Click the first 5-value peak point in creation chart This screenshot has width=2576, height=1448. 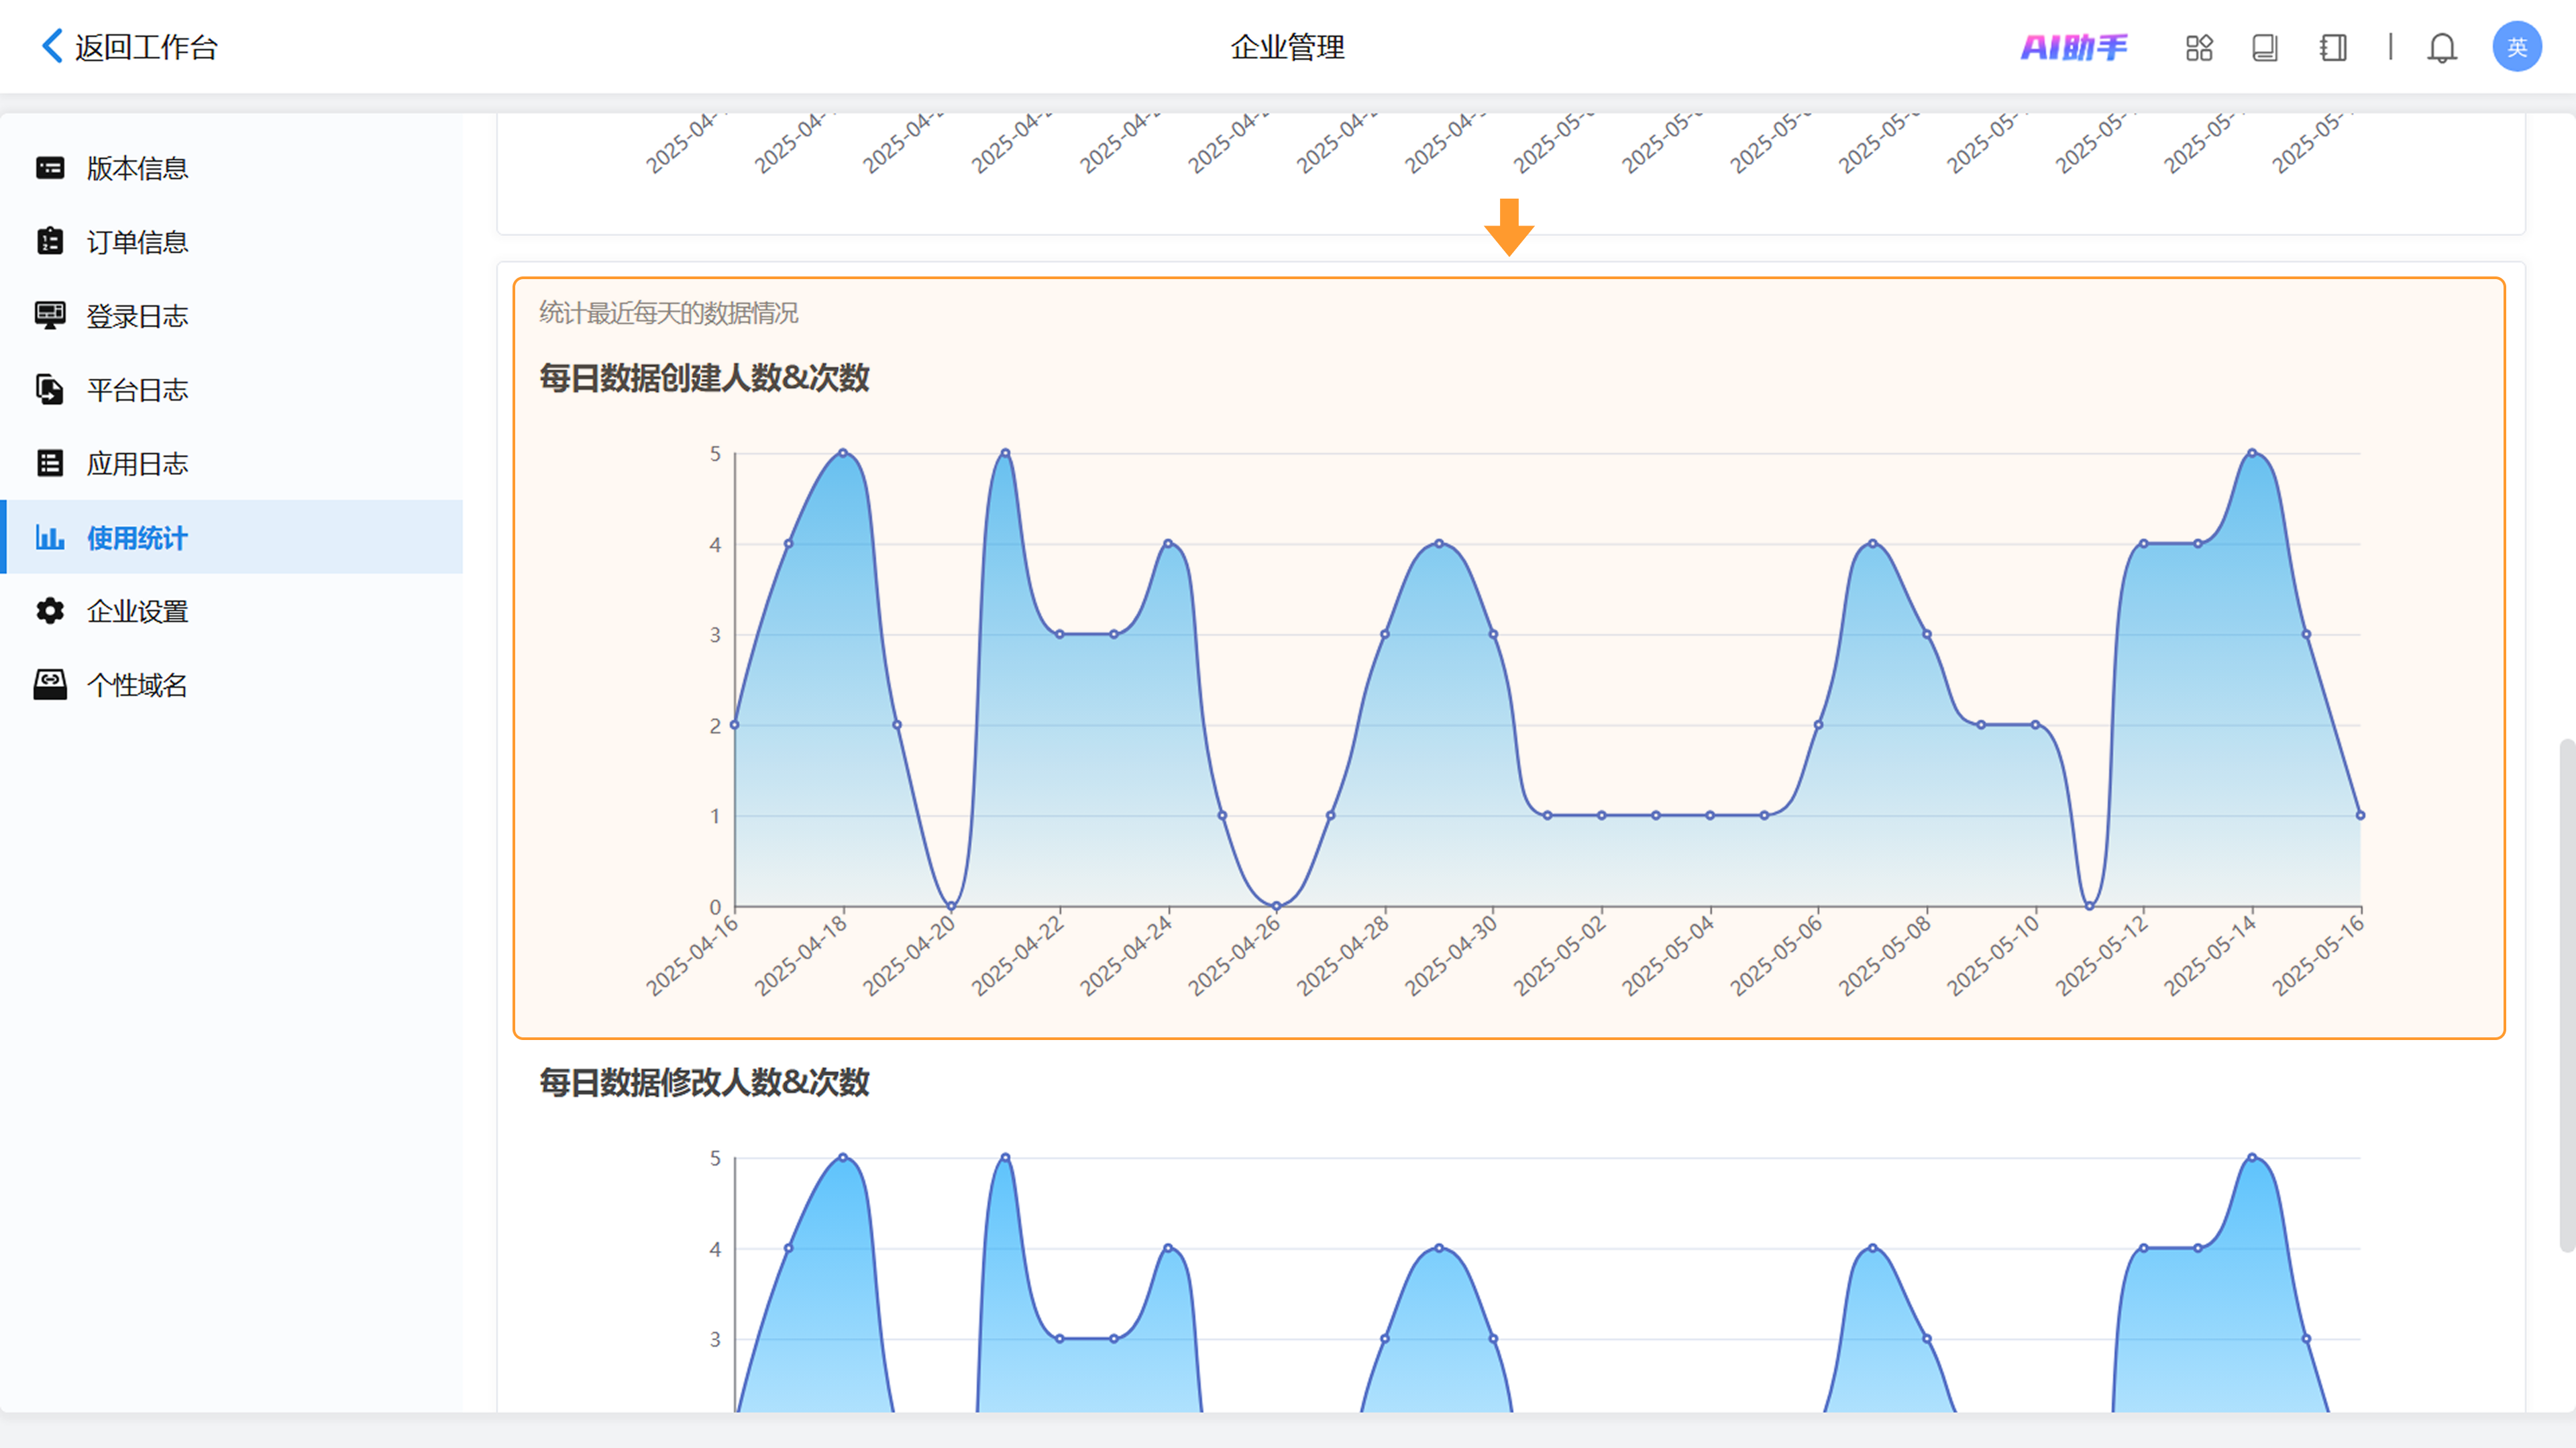pyautogui.click(x=843, y=453)
